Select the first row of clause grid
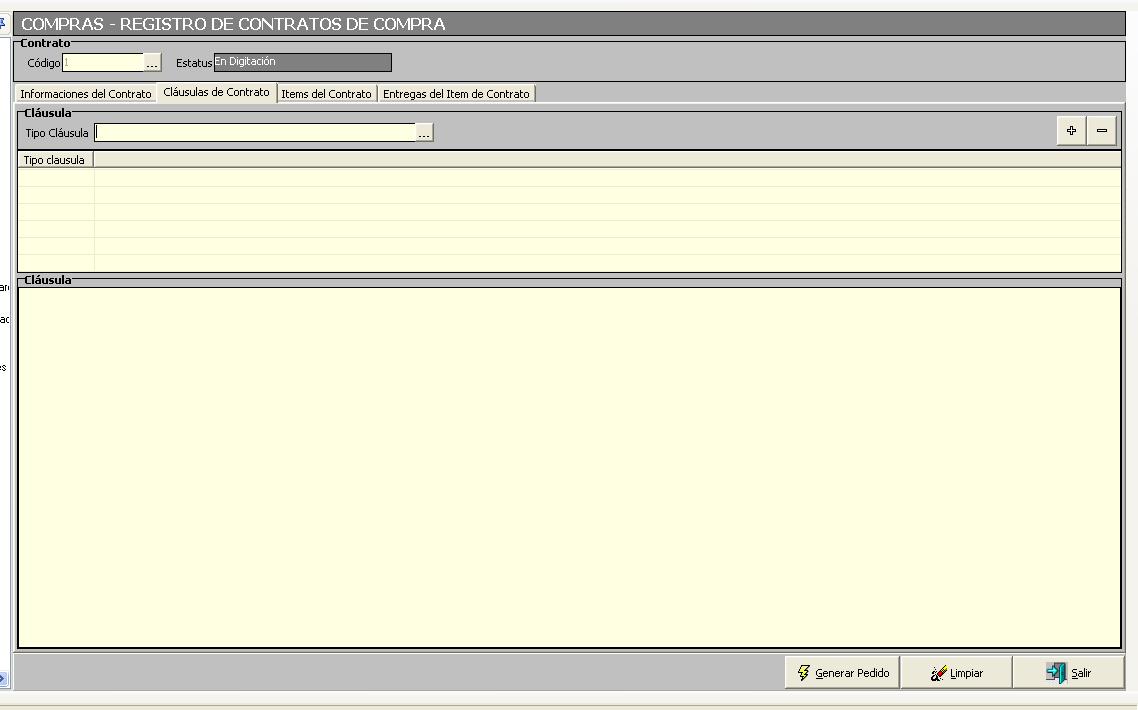Screen dimensions: 1138x710 (569, 177)
